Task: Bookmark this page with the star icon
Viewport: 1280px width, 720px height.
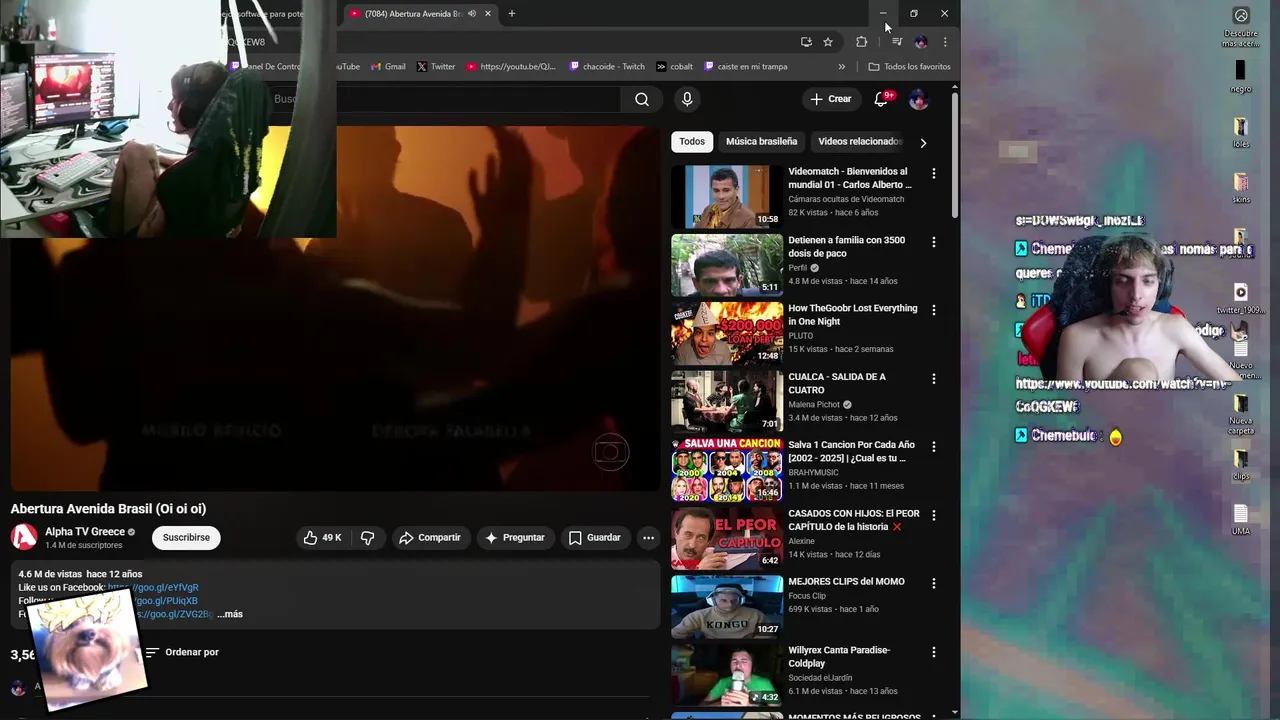Action: (x=828, y=42)
